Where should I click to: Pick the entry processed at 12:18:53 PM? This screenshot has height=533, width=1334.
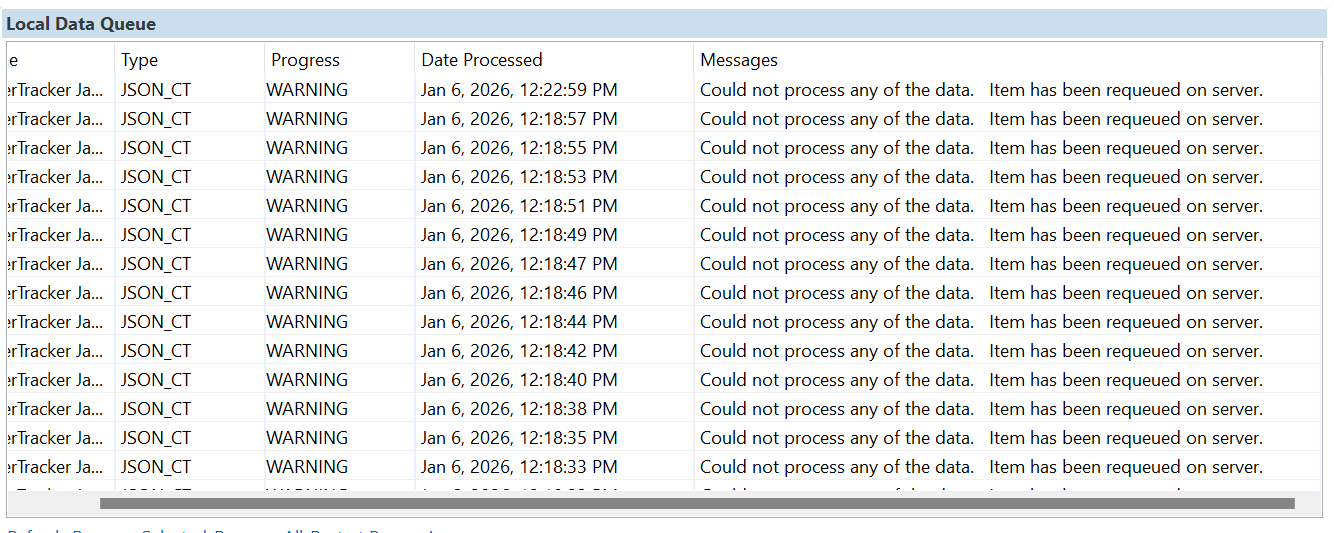click(518, 177)
